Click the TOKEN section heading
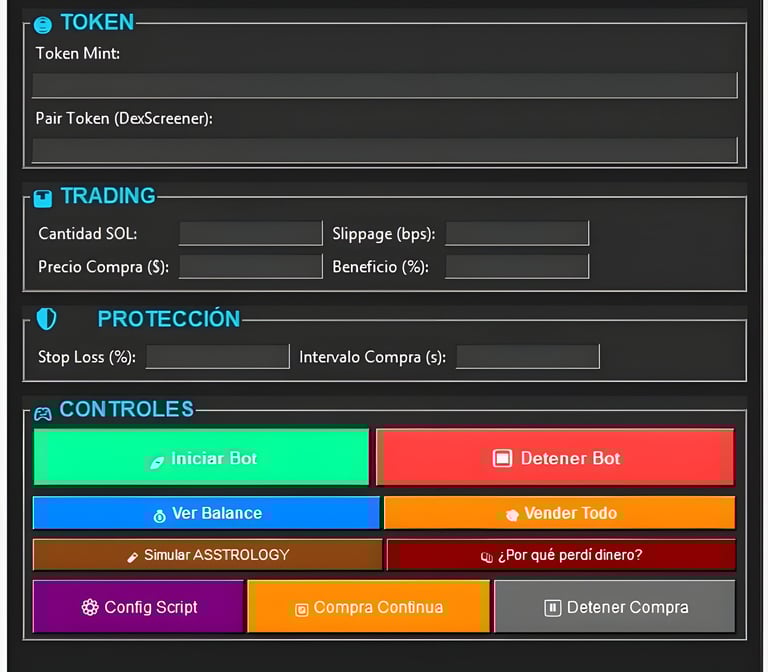 pyautogui.click(x=97, y=22)
